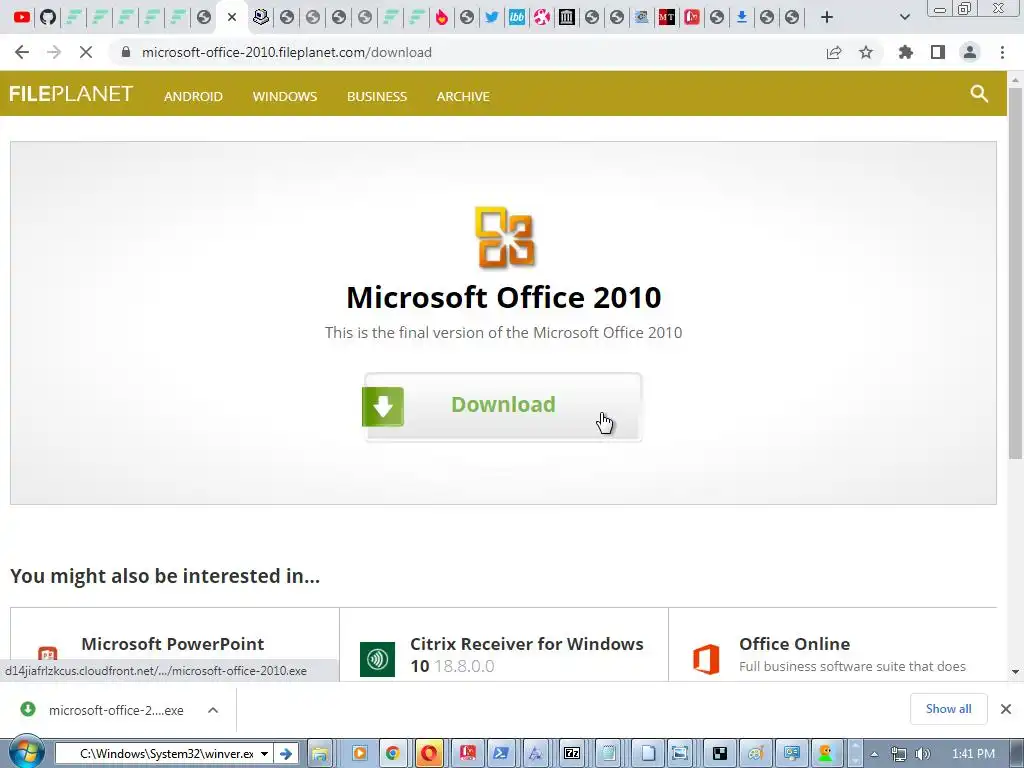Open the Chrome profile avatar

click(970, 52)
